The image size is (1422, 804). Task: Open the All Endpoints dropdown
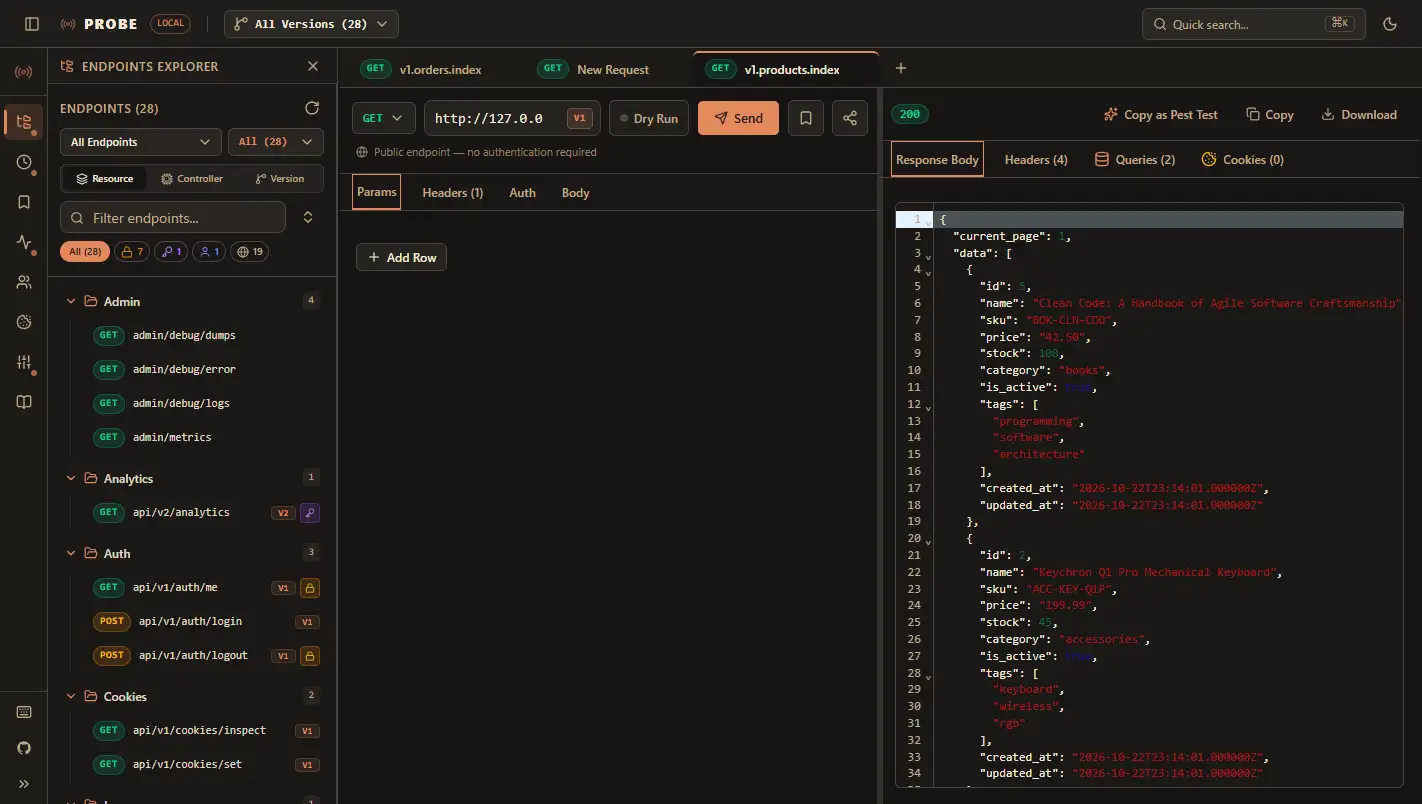(141, 142)
